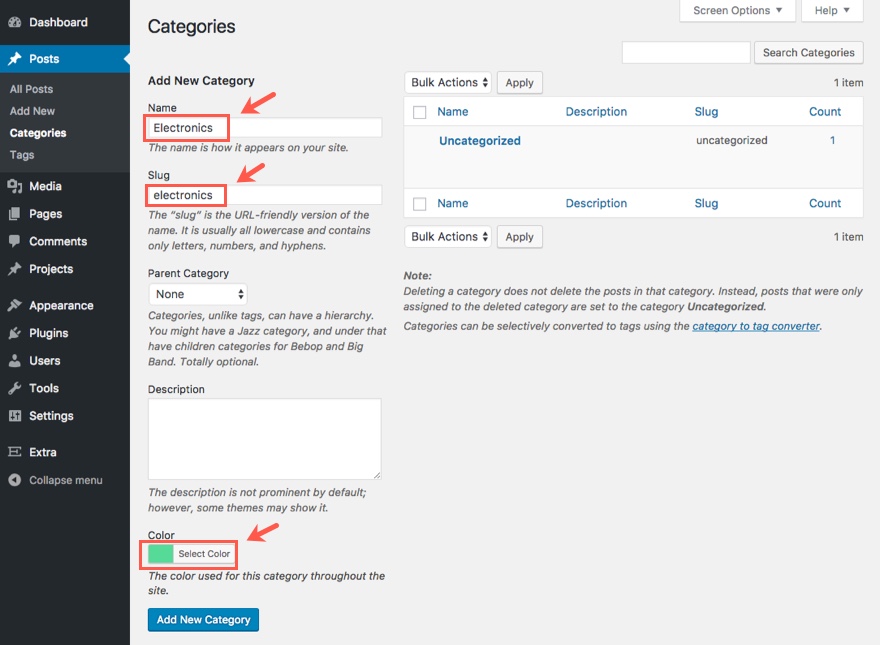Viewport: 880px width, 645px height.
Task: Open the top Bulk Actions dropdown
Action: pos(450,82)
